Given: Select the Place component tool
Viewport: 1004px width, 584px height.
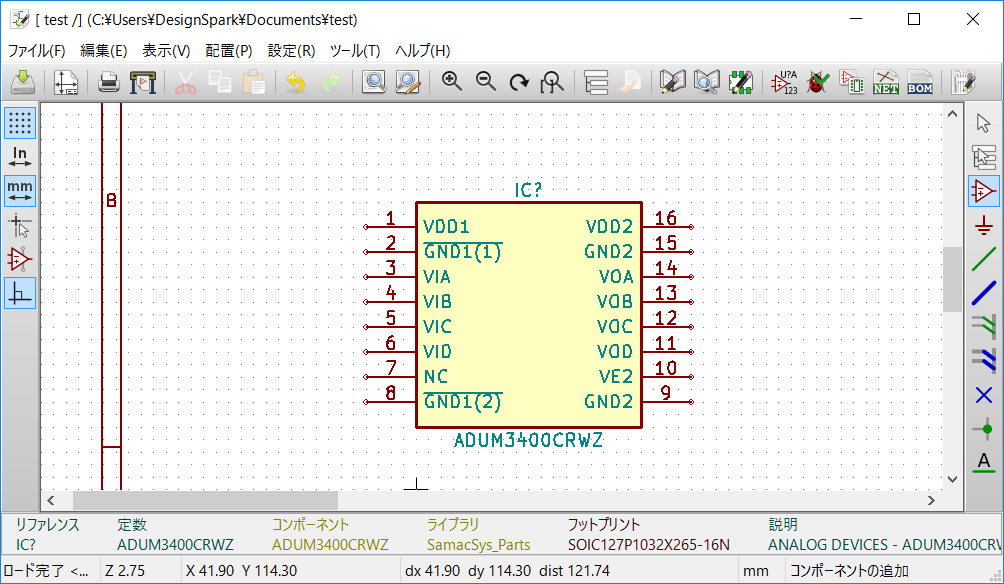Looking at the screenshot, I should coord(984,191).
